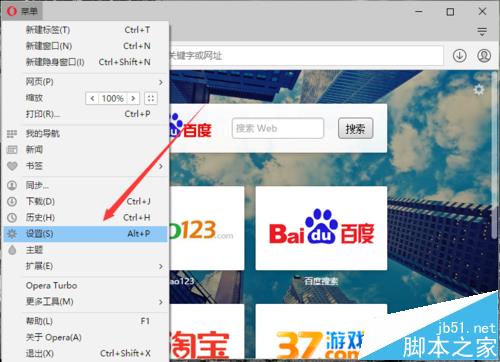Choose New Window menu entry
This screenshot has width=500, height=362.
point(86,46)
